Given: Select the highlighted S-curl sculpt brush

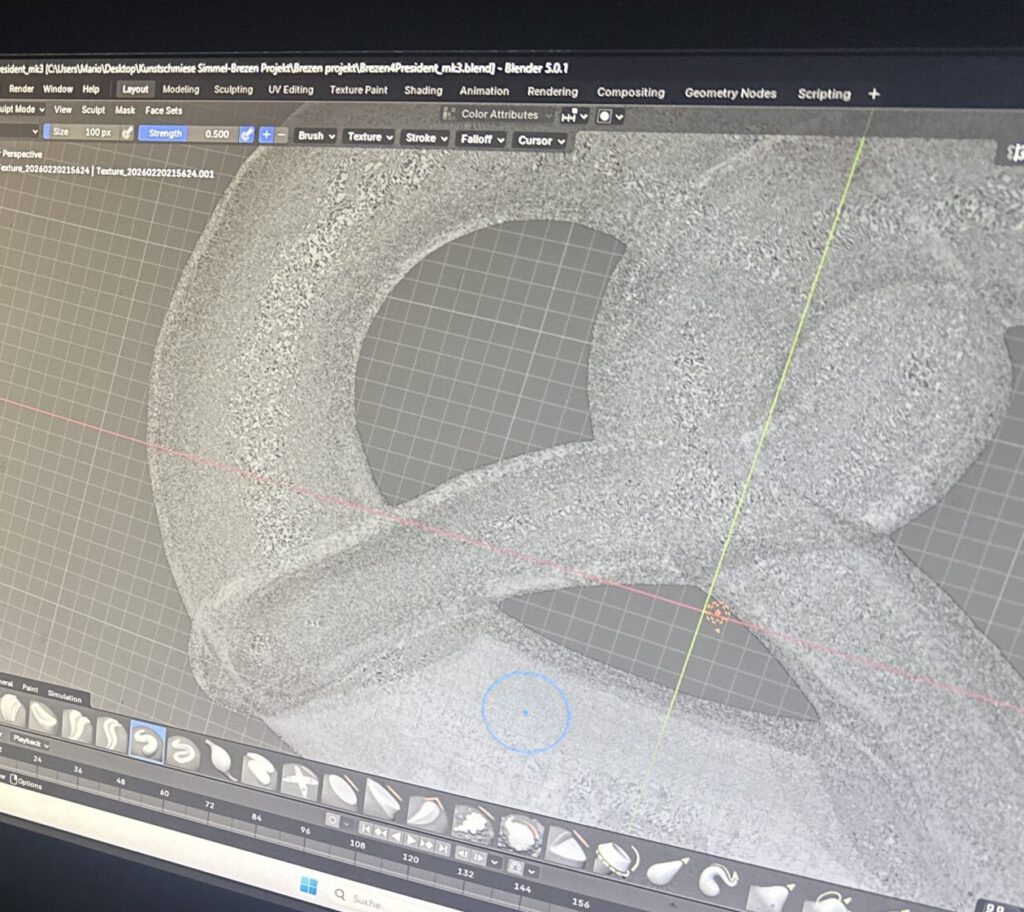Looking at the screenshot, I should click(147, 742).
